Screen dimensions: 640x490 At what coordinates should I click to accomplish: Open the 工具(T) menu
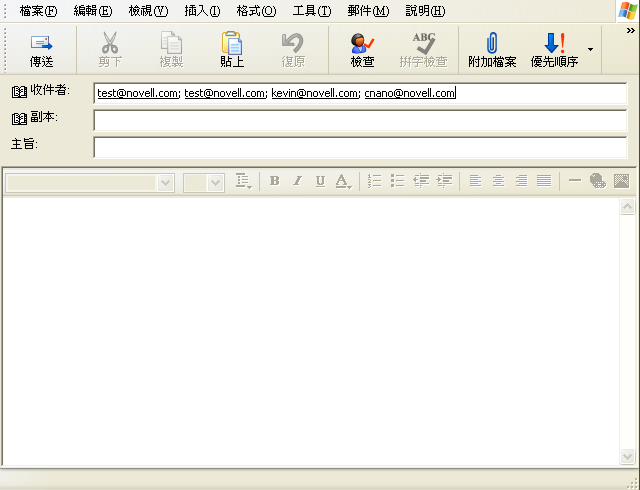(312, 11)
